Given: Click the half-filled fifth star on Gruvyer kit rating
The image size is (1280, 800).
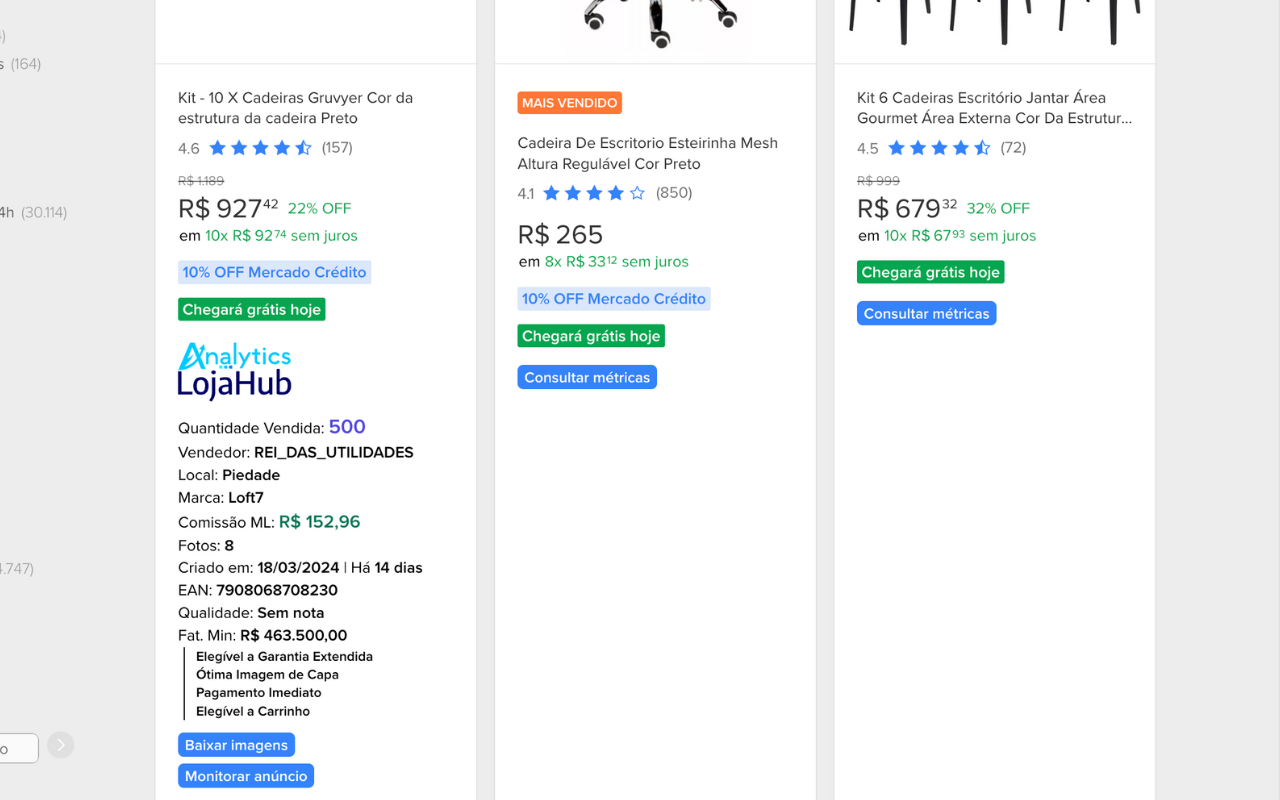Looking at the screenshot, I should tap(303, 147).
